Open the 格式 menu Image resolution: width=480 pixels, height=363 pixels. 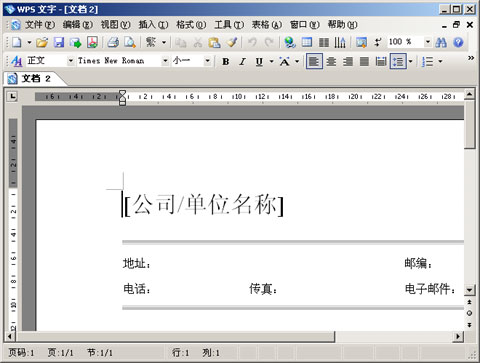pos(191,25)
